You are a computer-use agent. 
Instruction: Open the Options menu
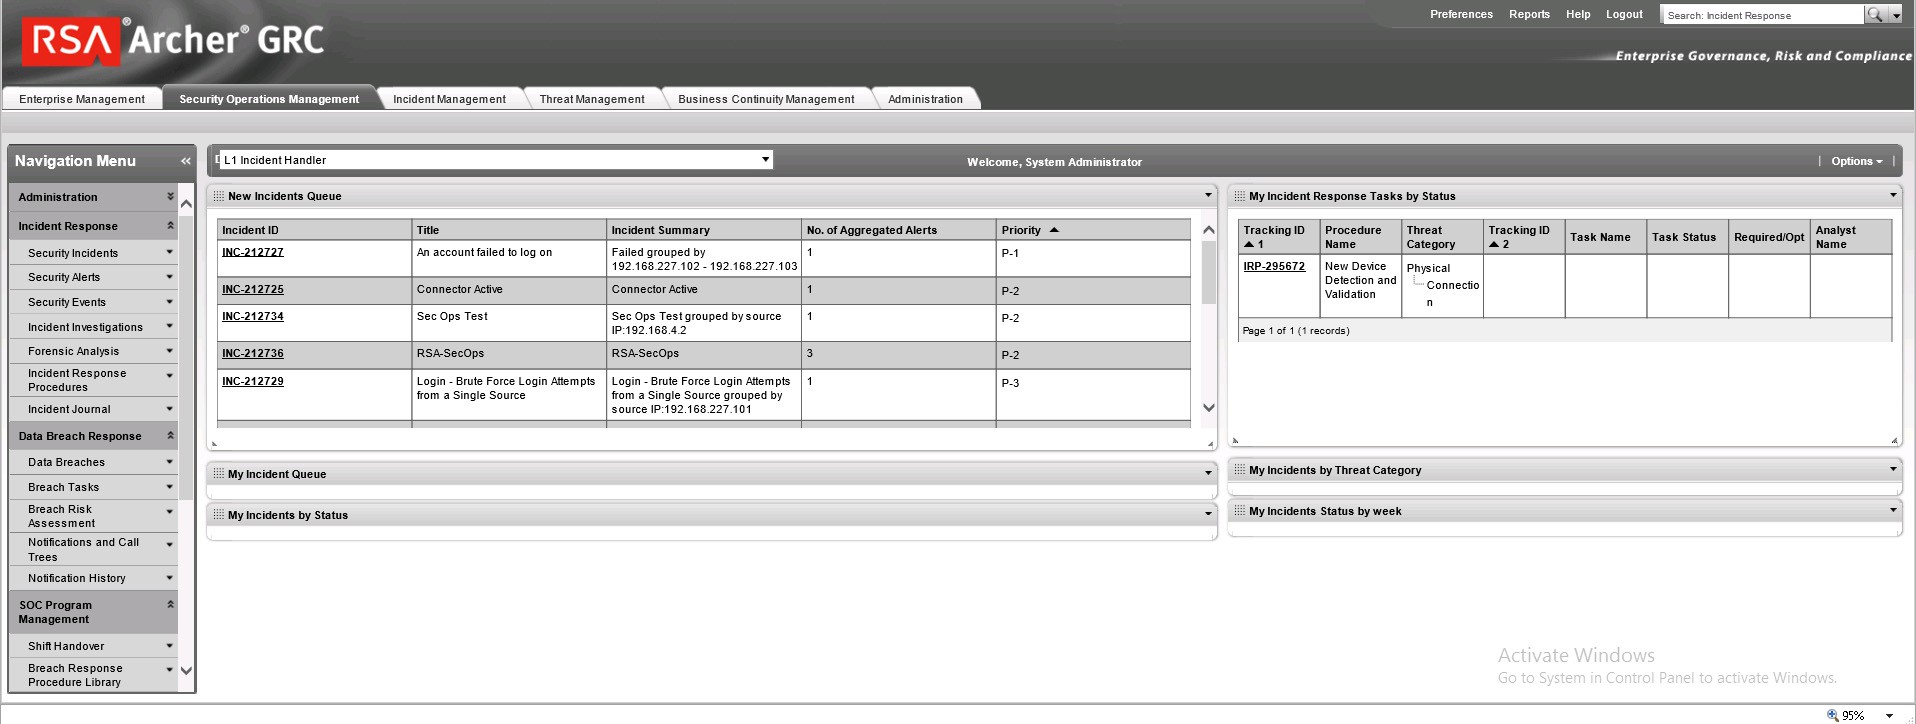coord(1856,161)
